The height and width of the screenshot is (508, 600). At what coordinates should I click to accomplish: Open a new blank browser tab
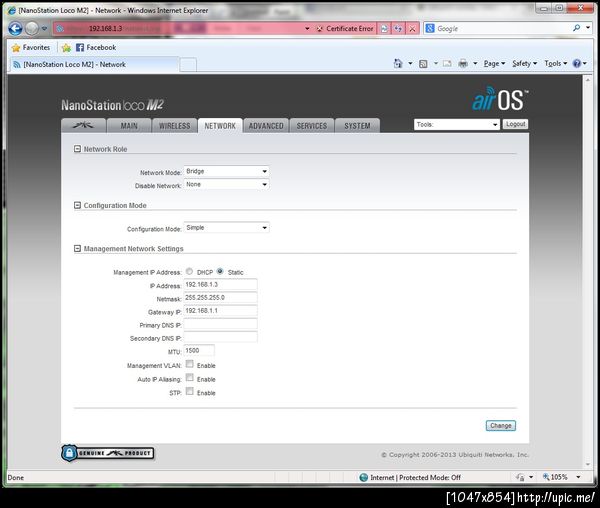(x=188, y=65)
